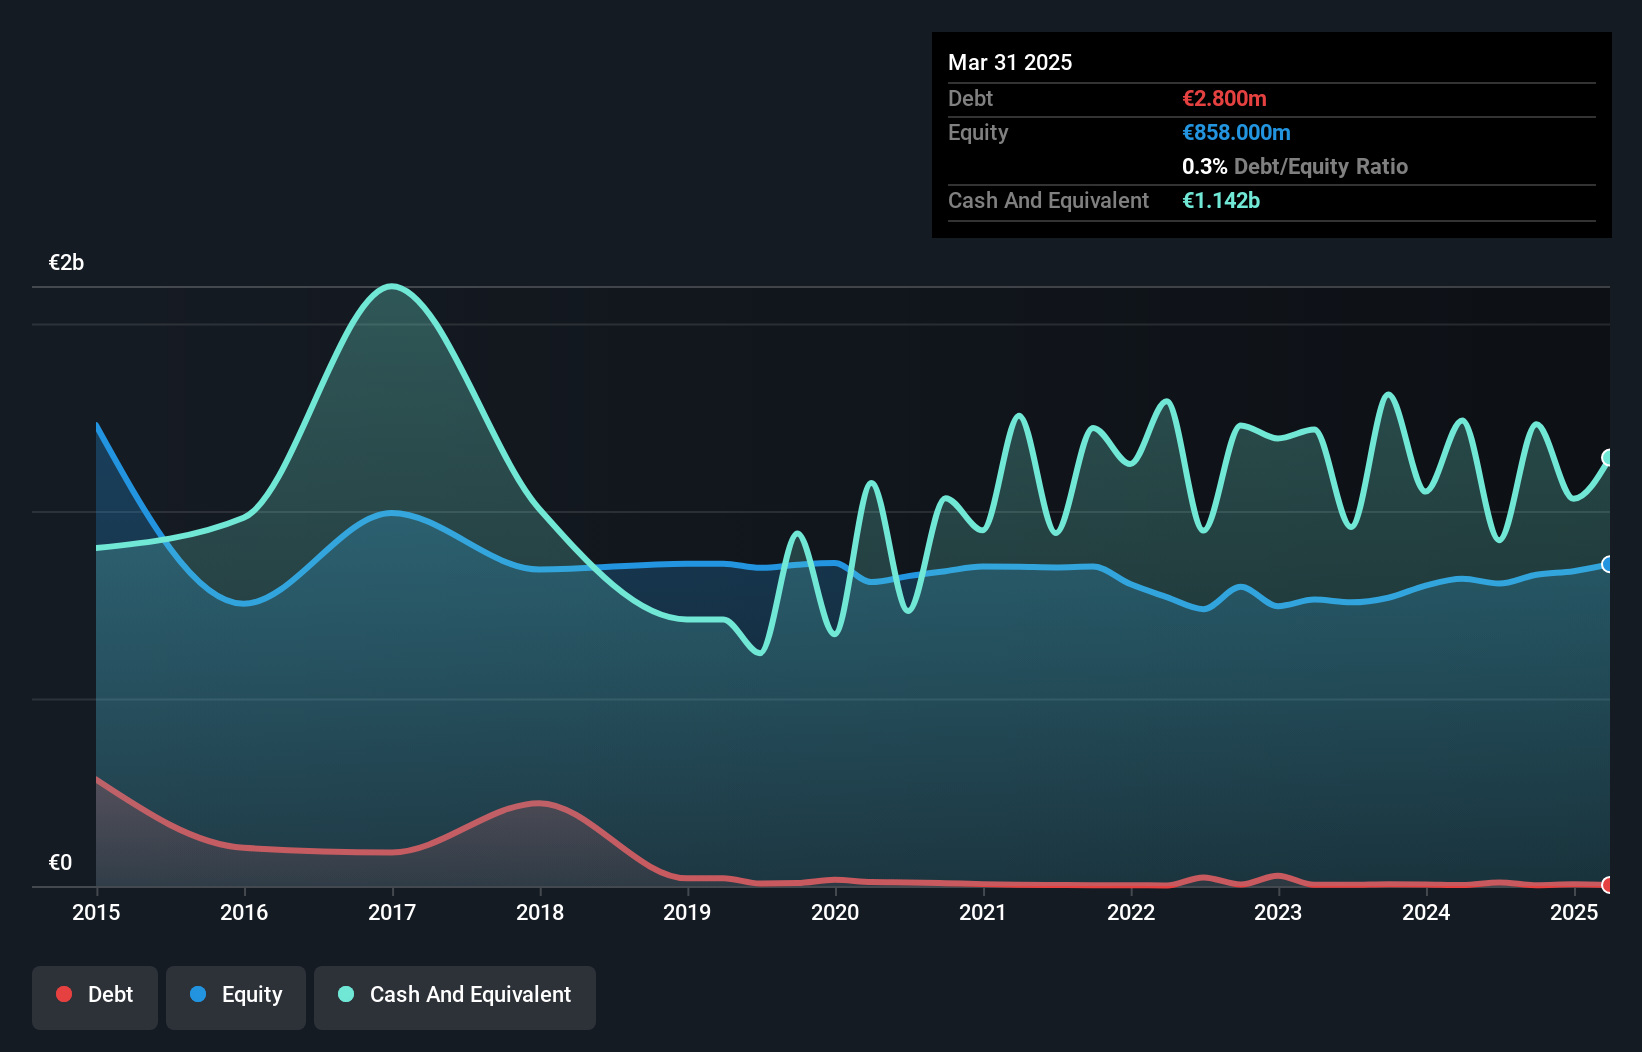1642x1052 pixels.
Task: Toggle the Debt series legend button
Action: [95, 997]
